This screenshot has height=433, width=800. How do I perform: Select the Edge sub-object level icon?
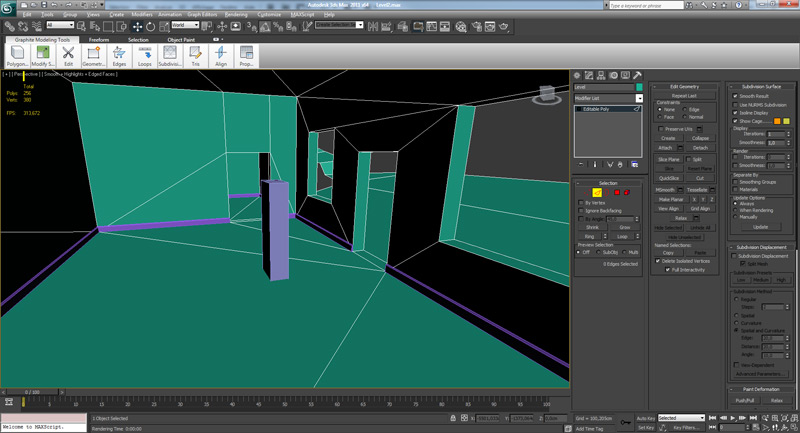[596, 192]
